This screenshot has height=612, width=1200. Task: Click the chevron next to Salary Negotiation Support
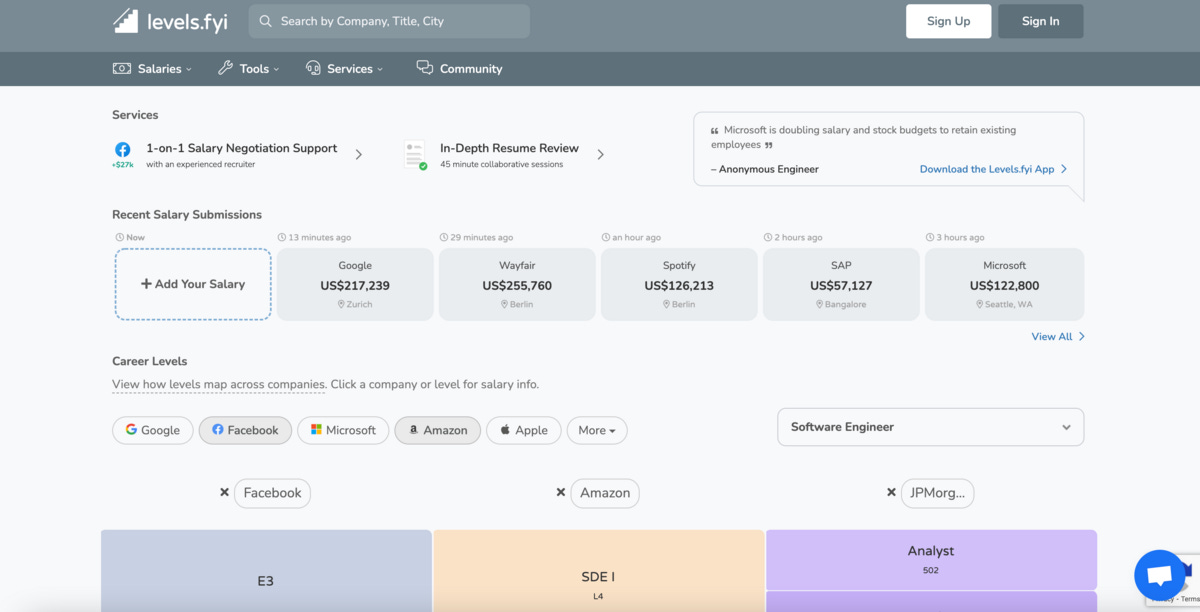(359, 155)
